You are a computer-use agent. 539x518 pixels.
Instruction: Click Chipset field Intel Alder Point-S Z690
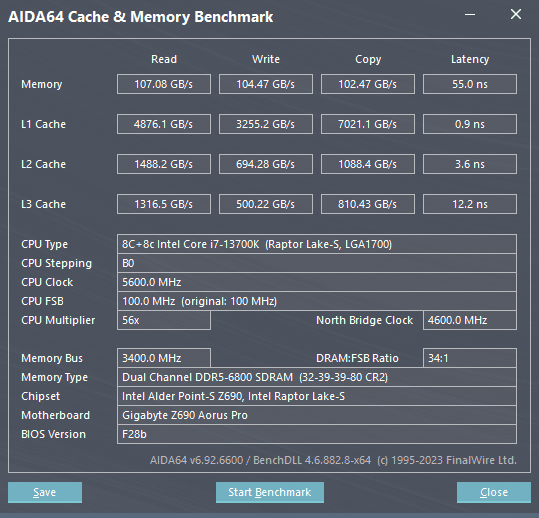[x=317, y=396]
